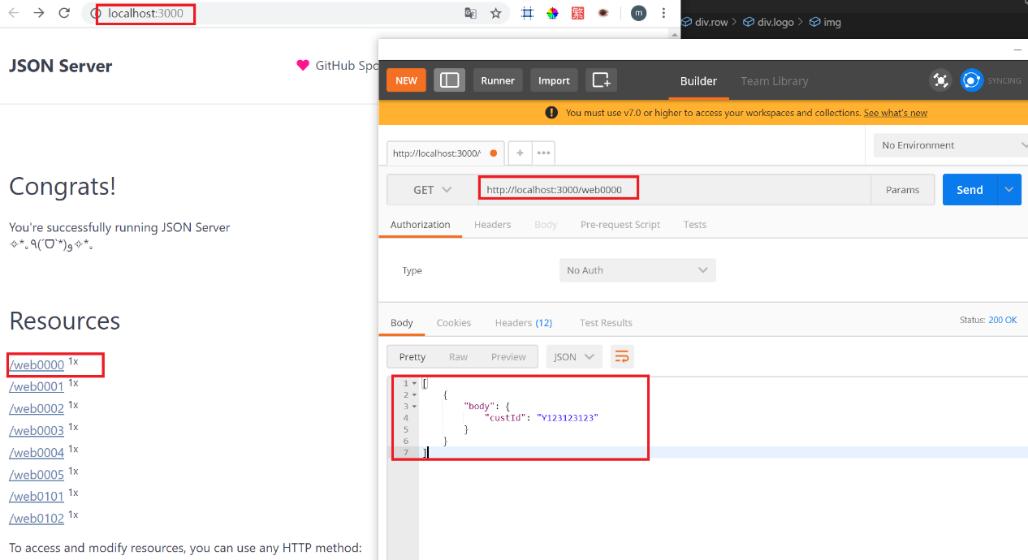Reload the localhost page in browser
The height and width of the screenshot is (560, 1028).
point(64,13)
